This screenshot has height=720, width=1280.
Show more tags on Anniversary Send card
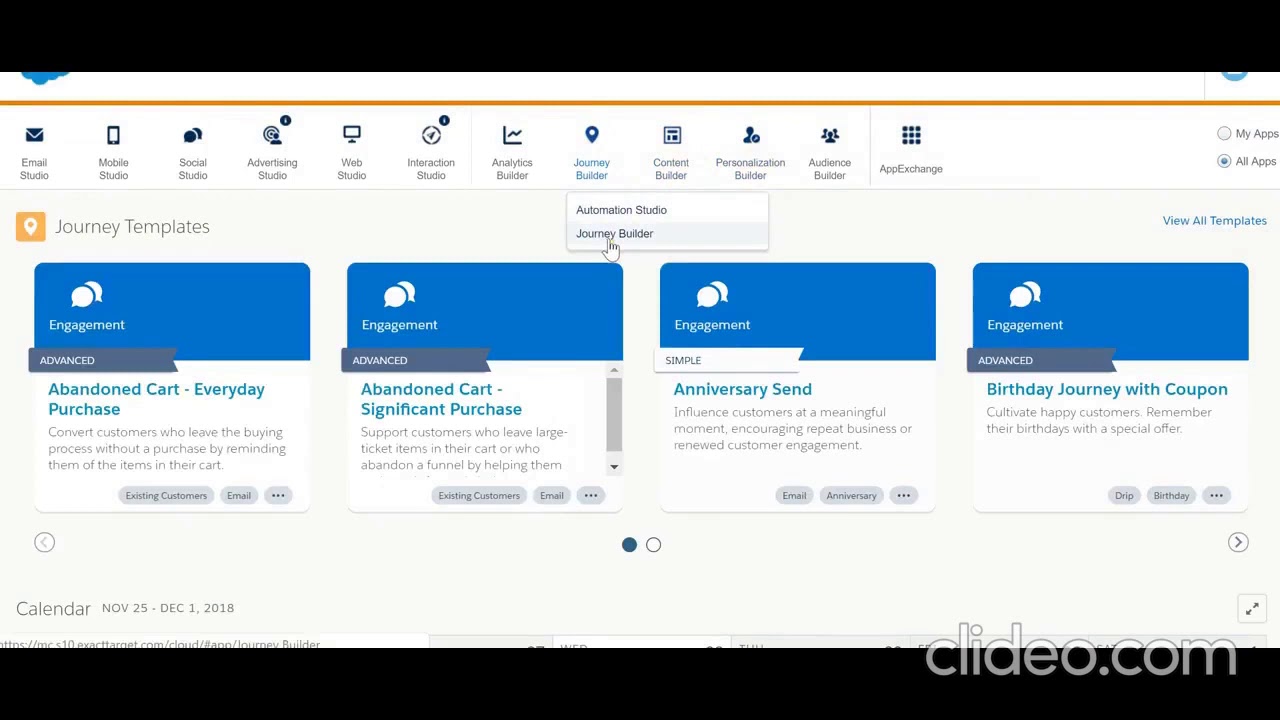903,495
